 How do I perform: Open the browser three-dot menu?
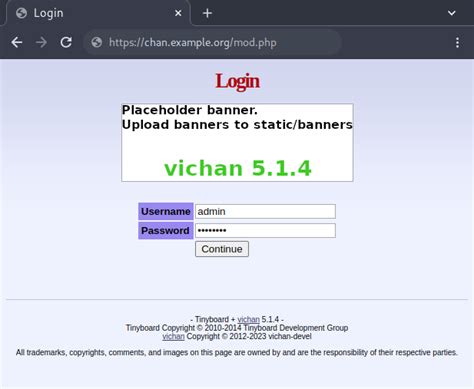click(x=457, y=43)
